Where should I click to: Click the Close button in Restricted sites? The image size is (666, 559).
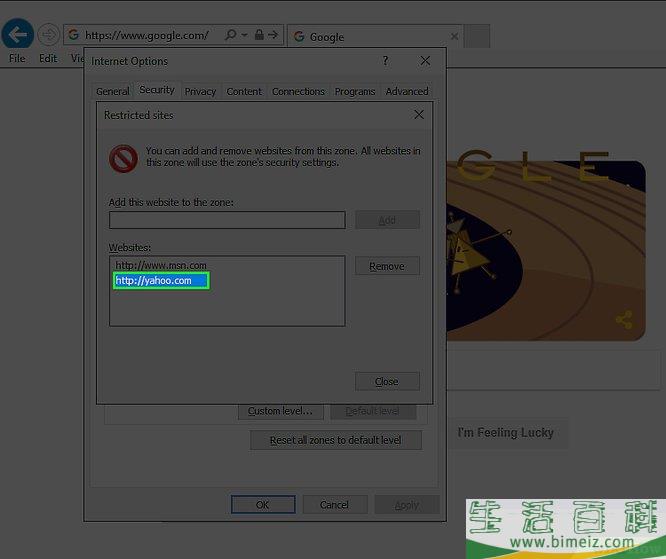click(x=387, y=381)
